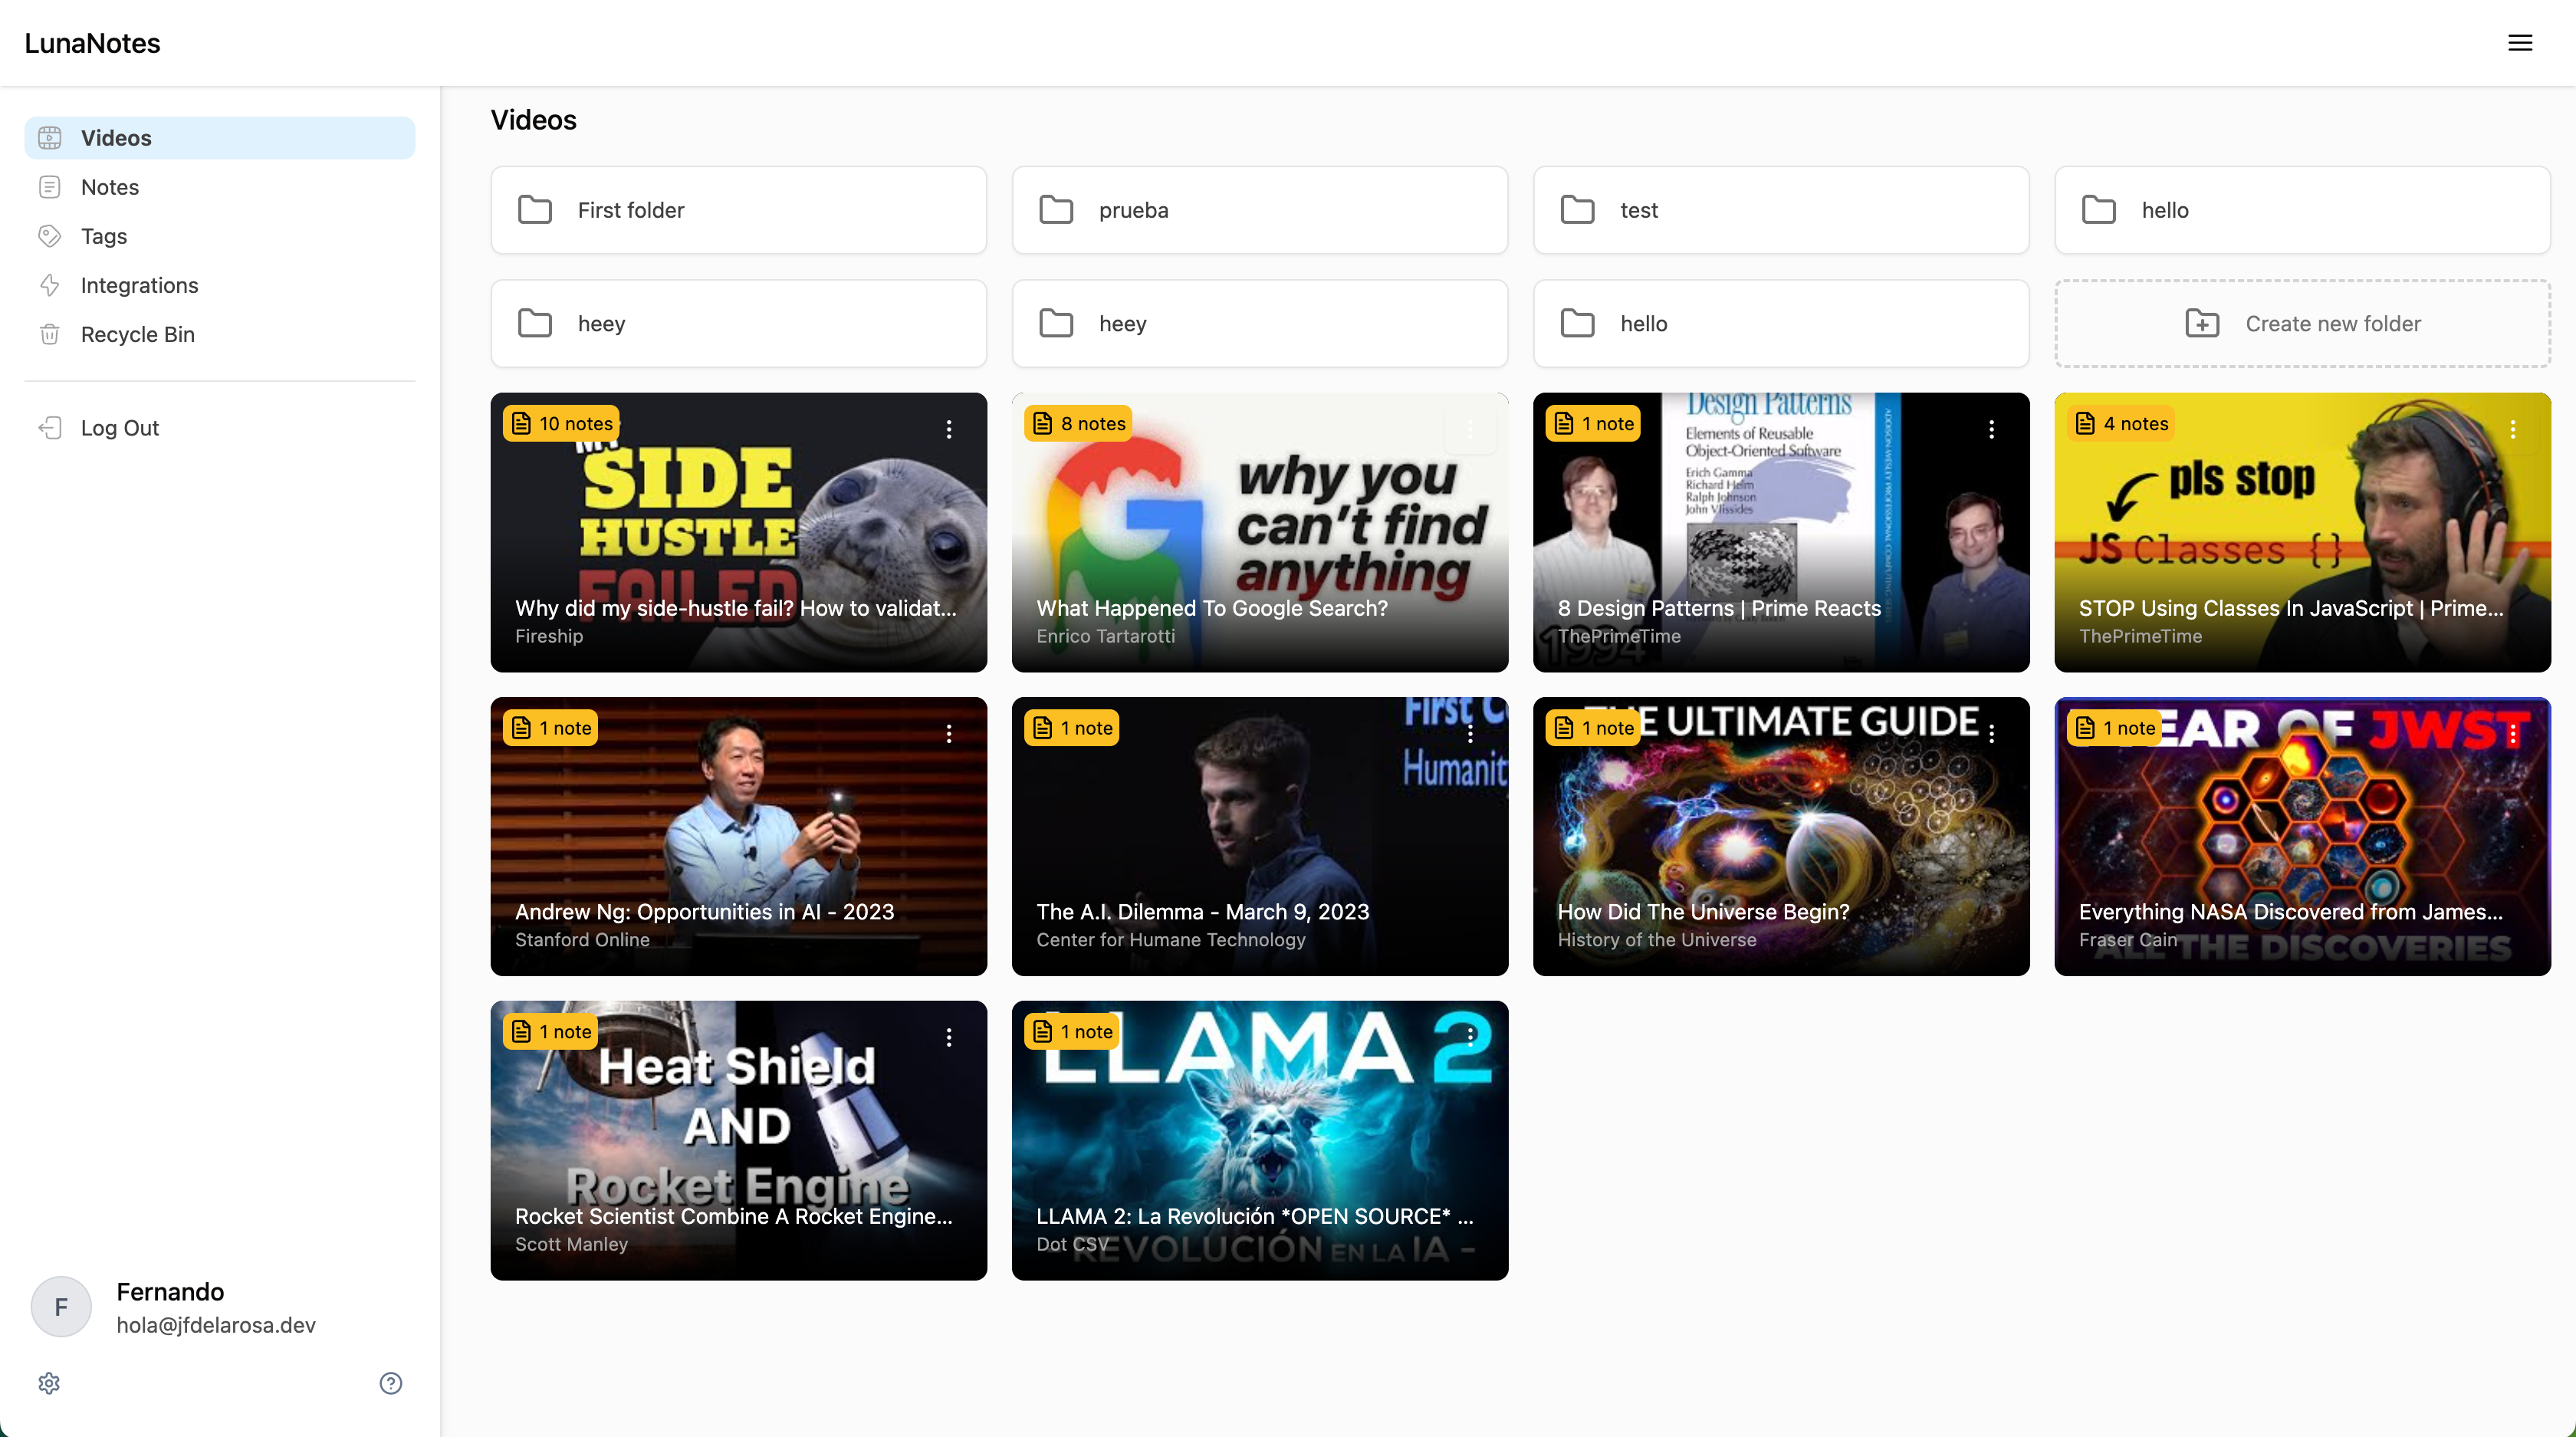The height and width of the screenshot is (1437, 2576).
Task: Click the 4 notes badge on JS Classes video
Action: coord(2121,424)
